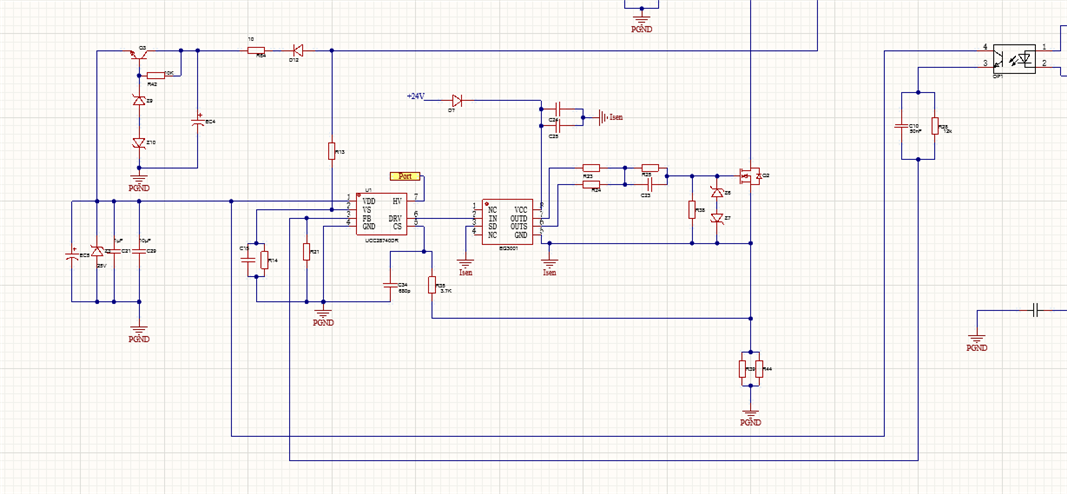Click the CS pin label on U1
Screen dimensions: 1067x494
[x=397, y=227]
